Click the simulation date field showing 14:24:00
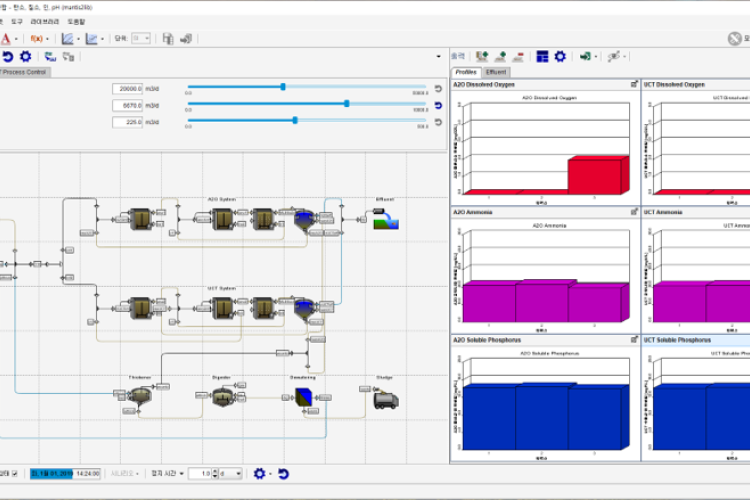The width and height of the screenshot is (750, 500). [x=65, y=473]
